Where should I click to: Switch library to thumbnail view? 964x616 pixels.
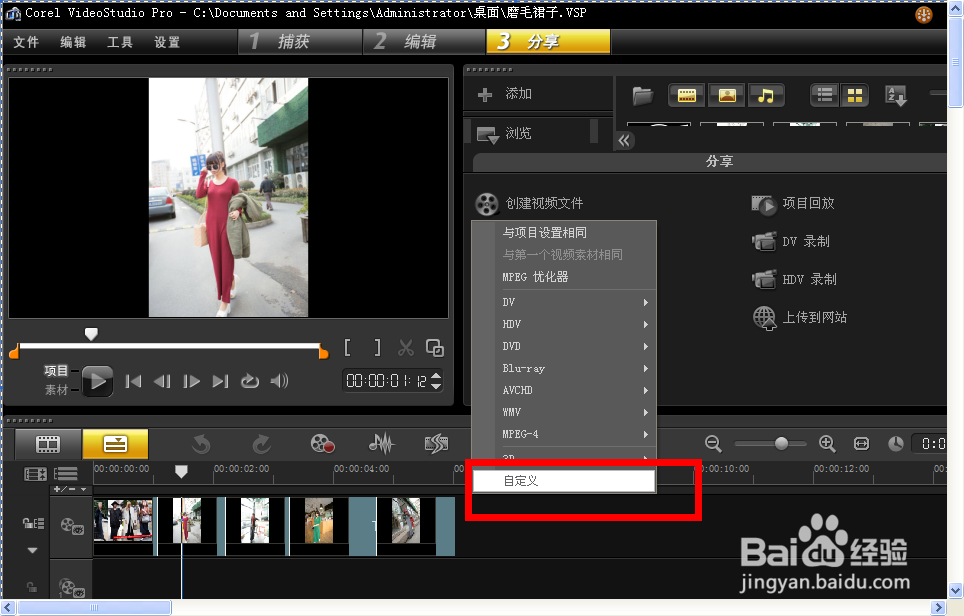point(855,95)
